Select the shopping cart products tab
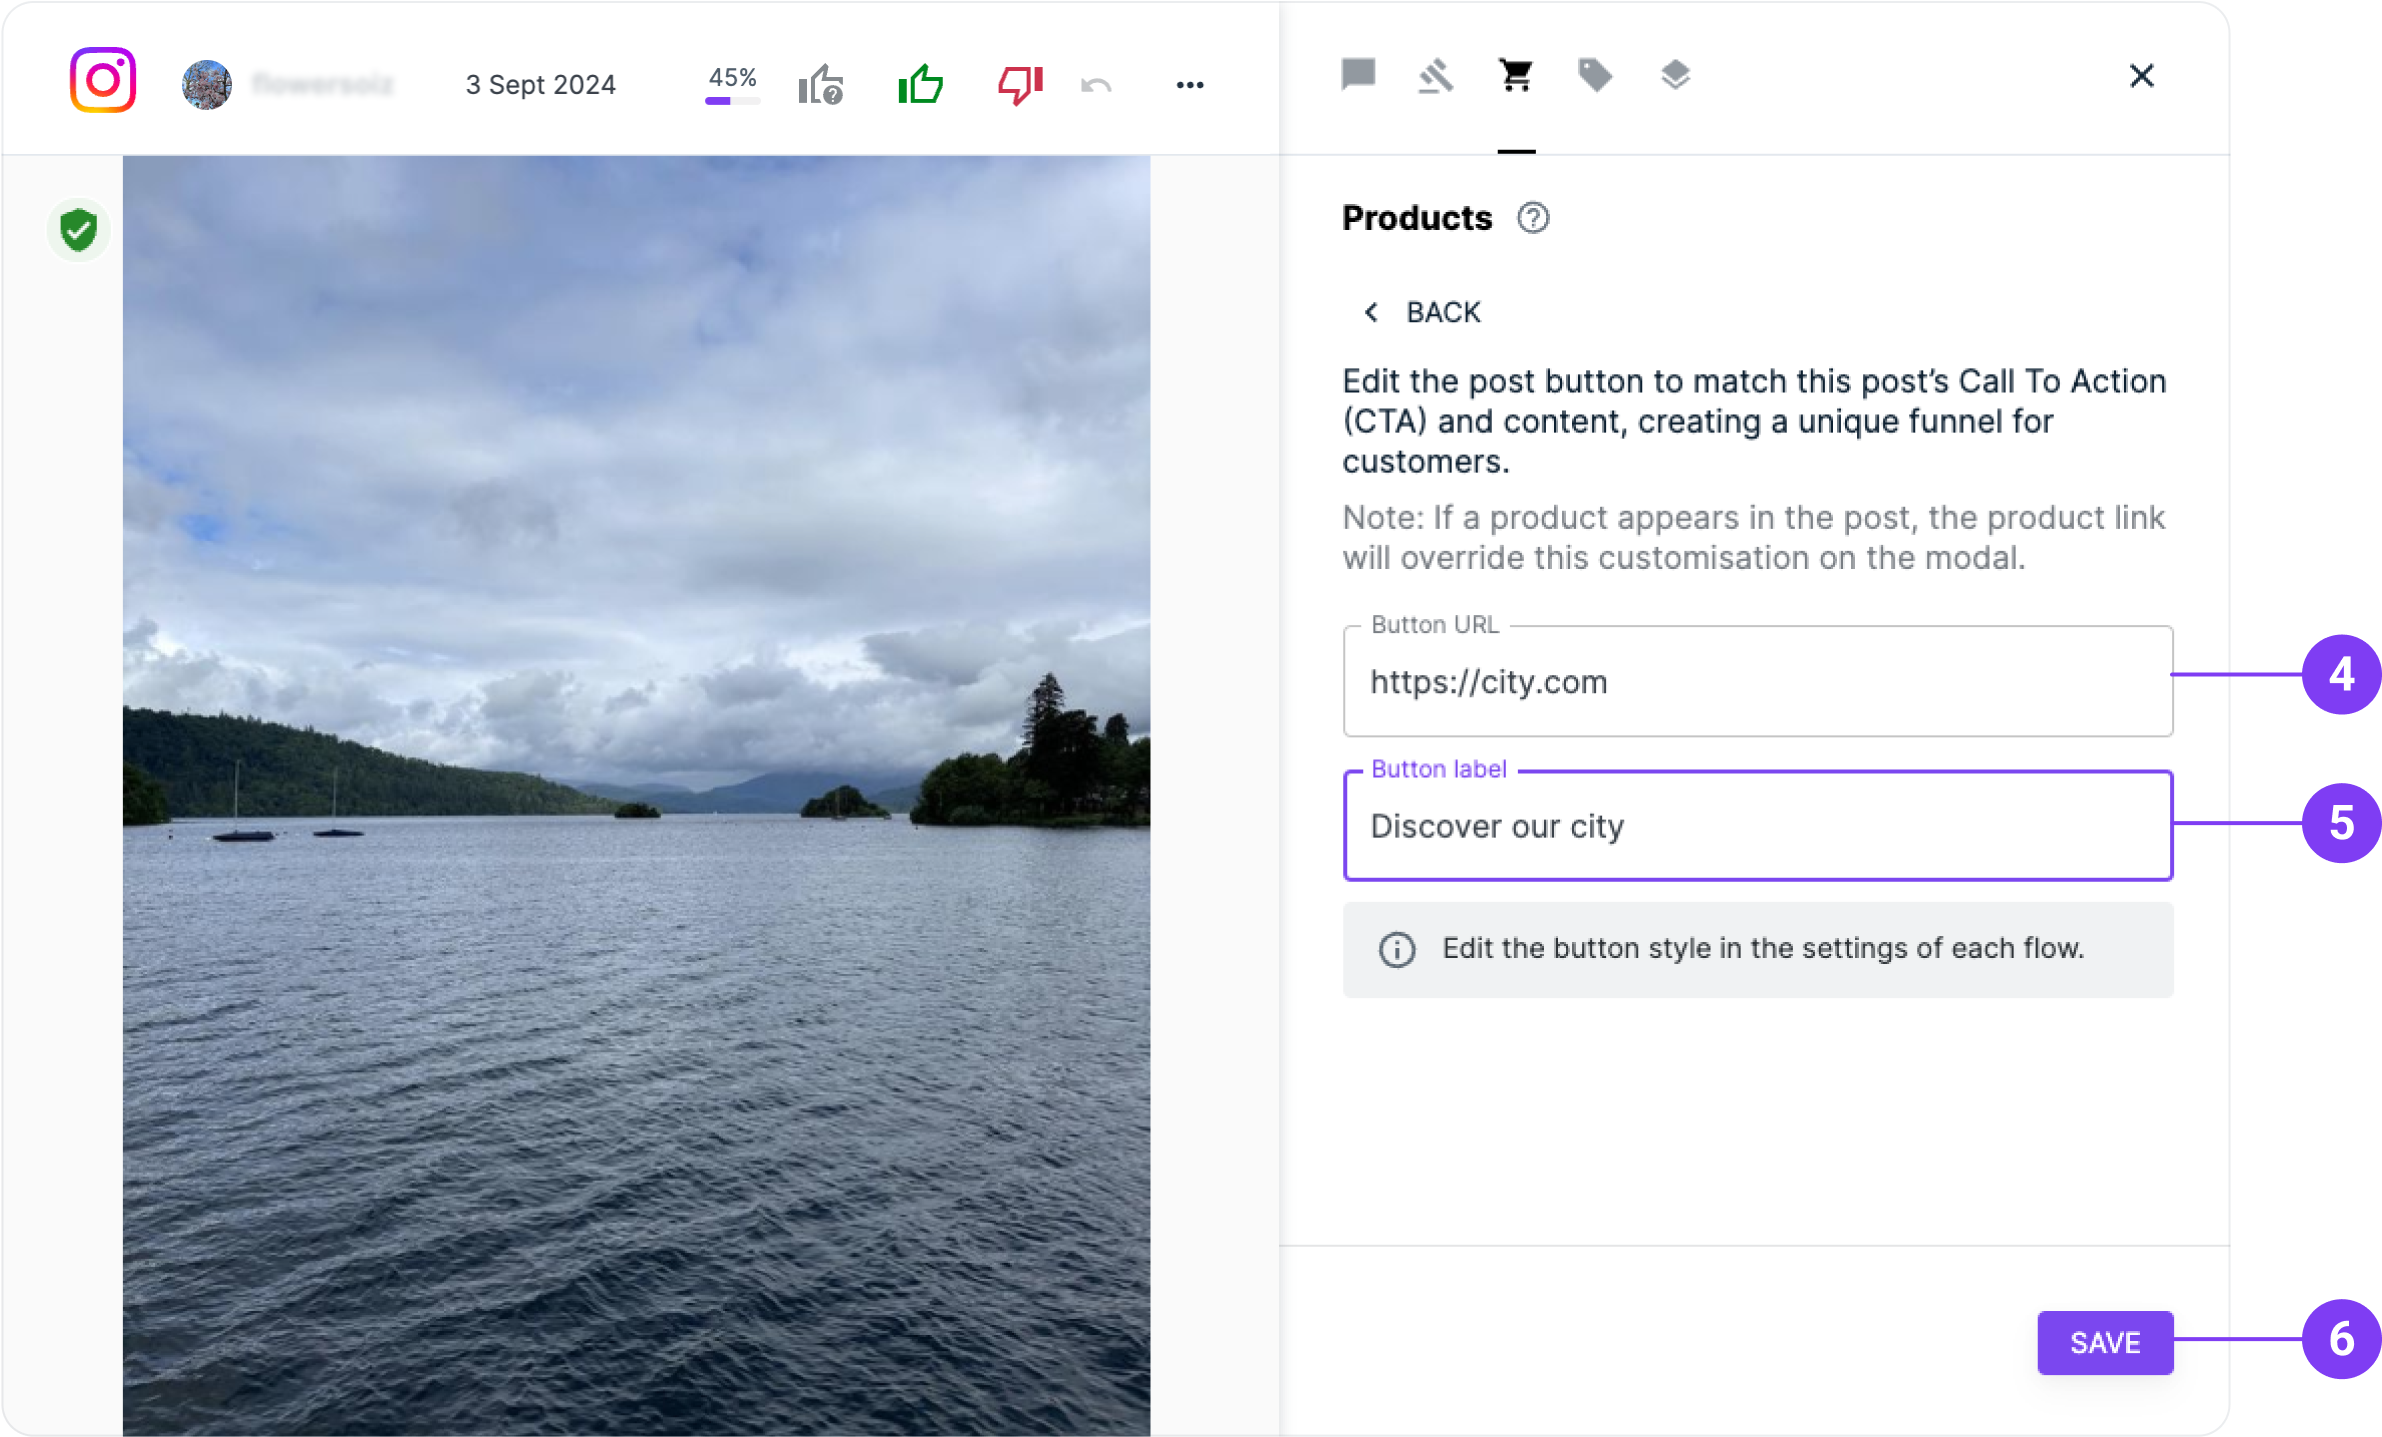This screenshot has width=2382, height=1437. click(x=1516, y=76)
